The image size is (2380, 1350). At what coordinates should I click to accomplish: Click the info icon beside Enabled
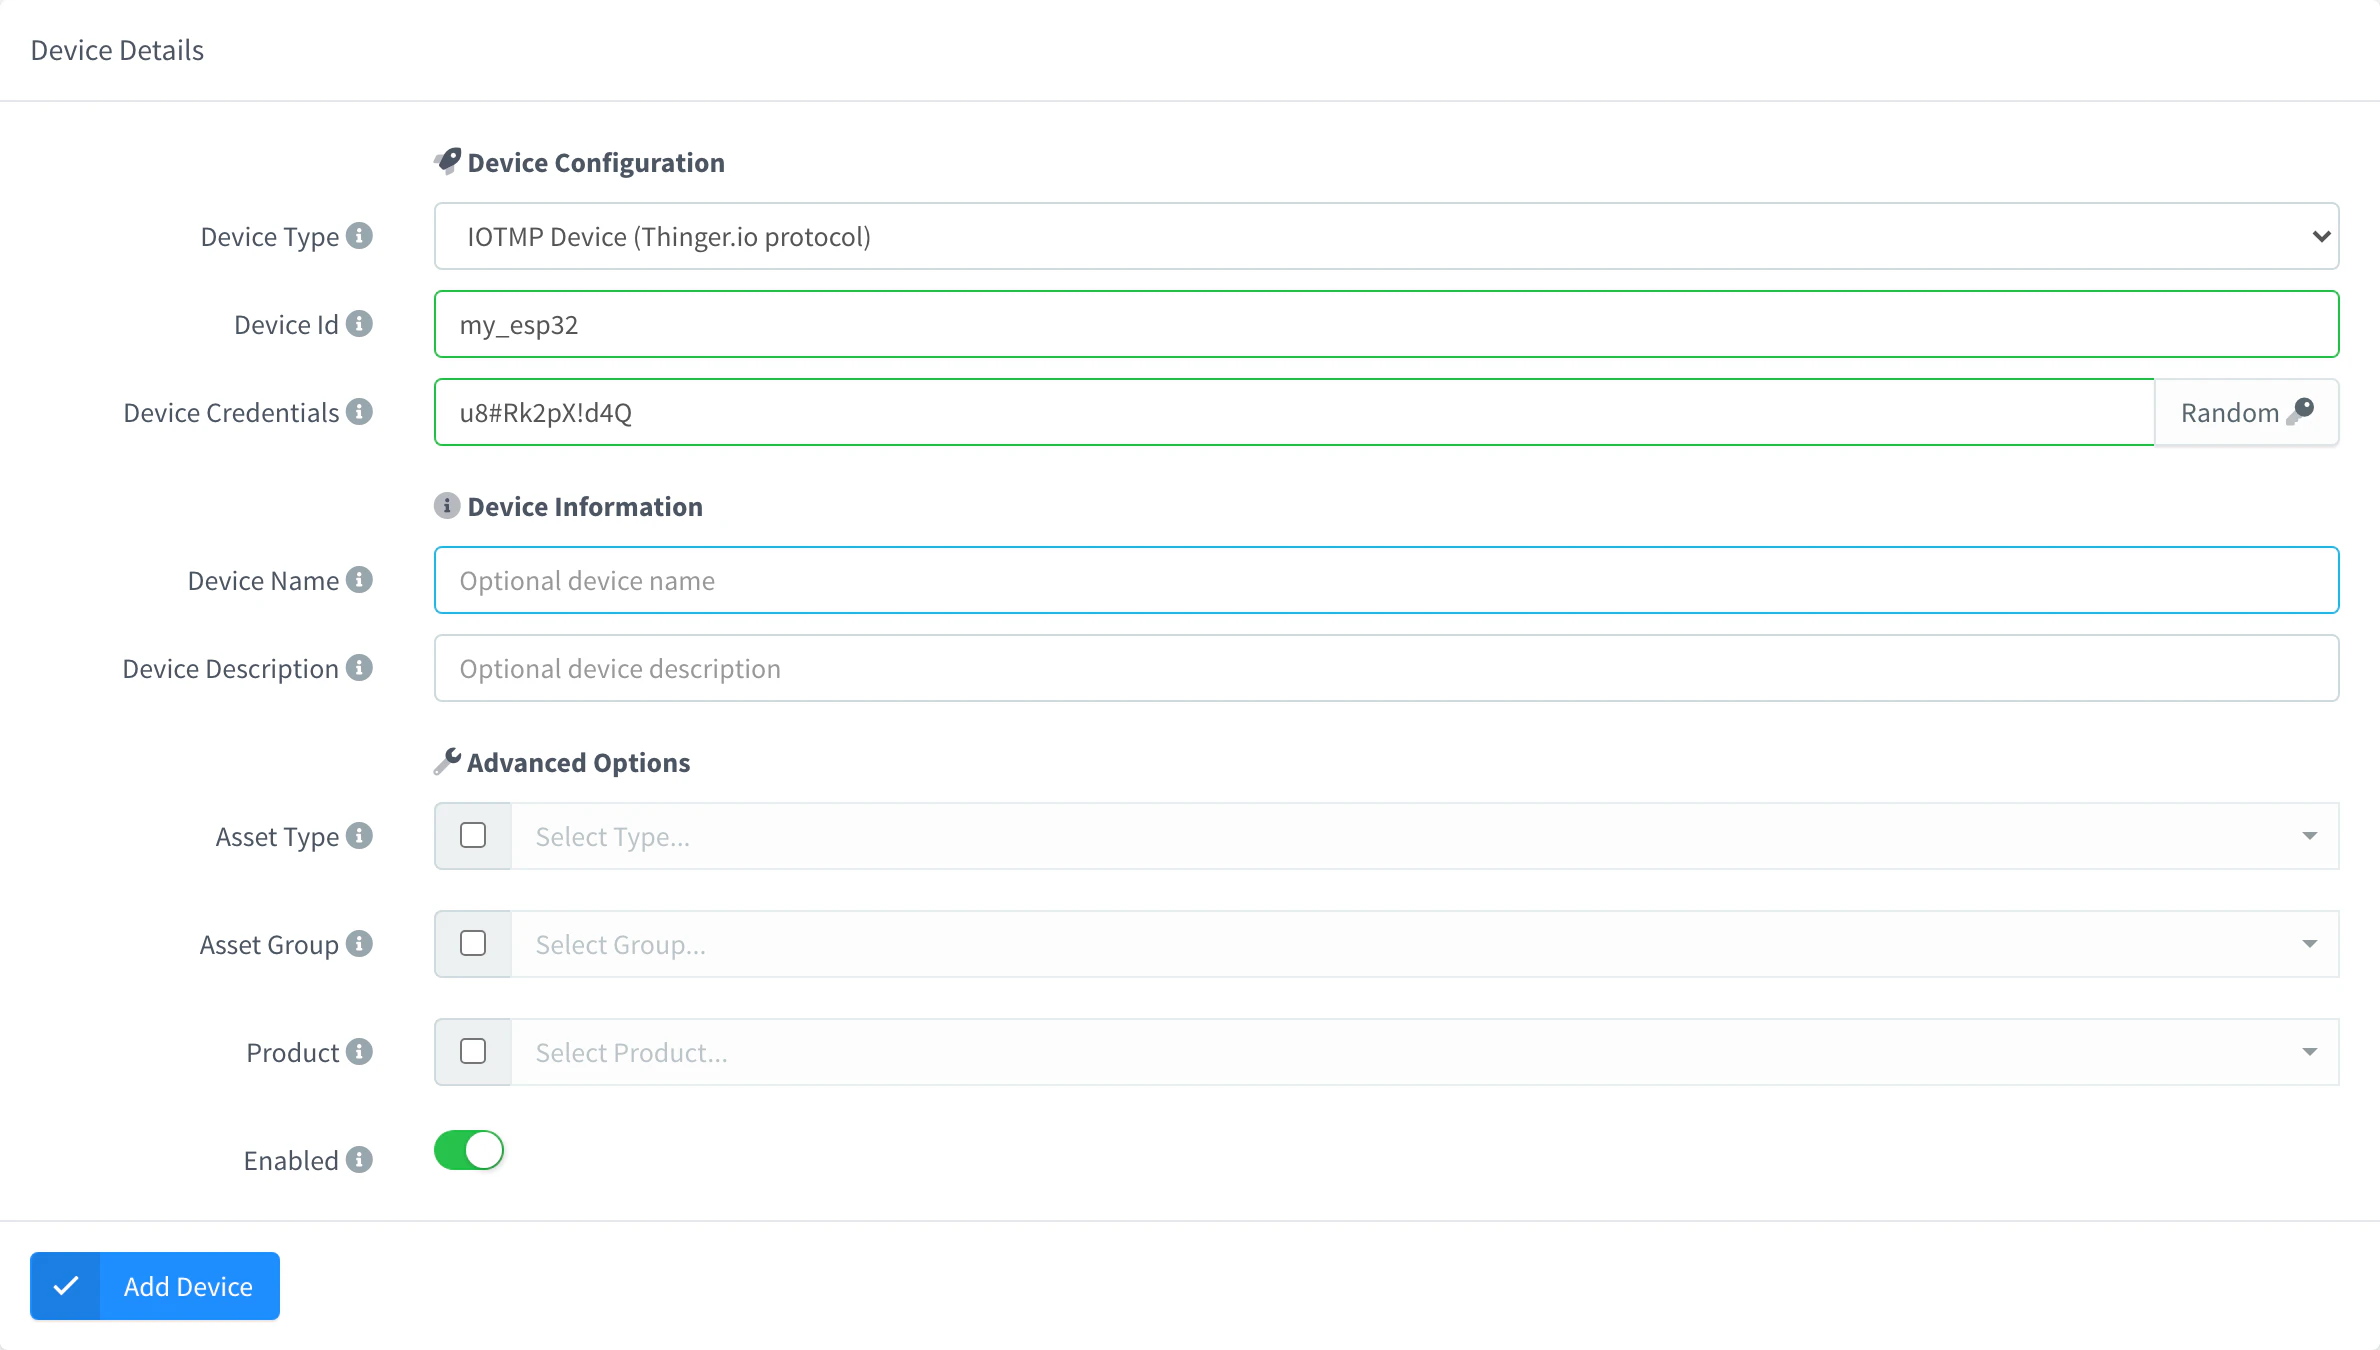(x=359, y=1160)
